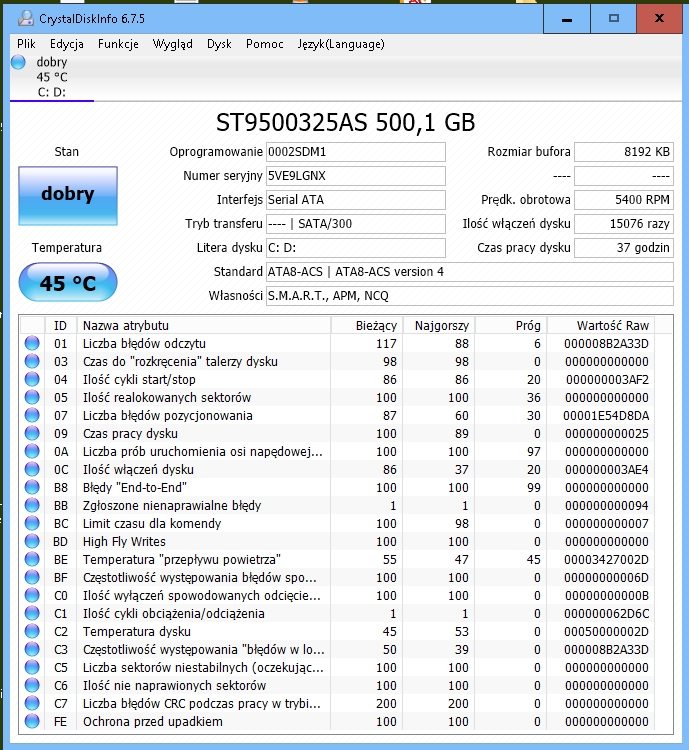Click the Rozmiar bufora 8192 KB field

[624, 152]
